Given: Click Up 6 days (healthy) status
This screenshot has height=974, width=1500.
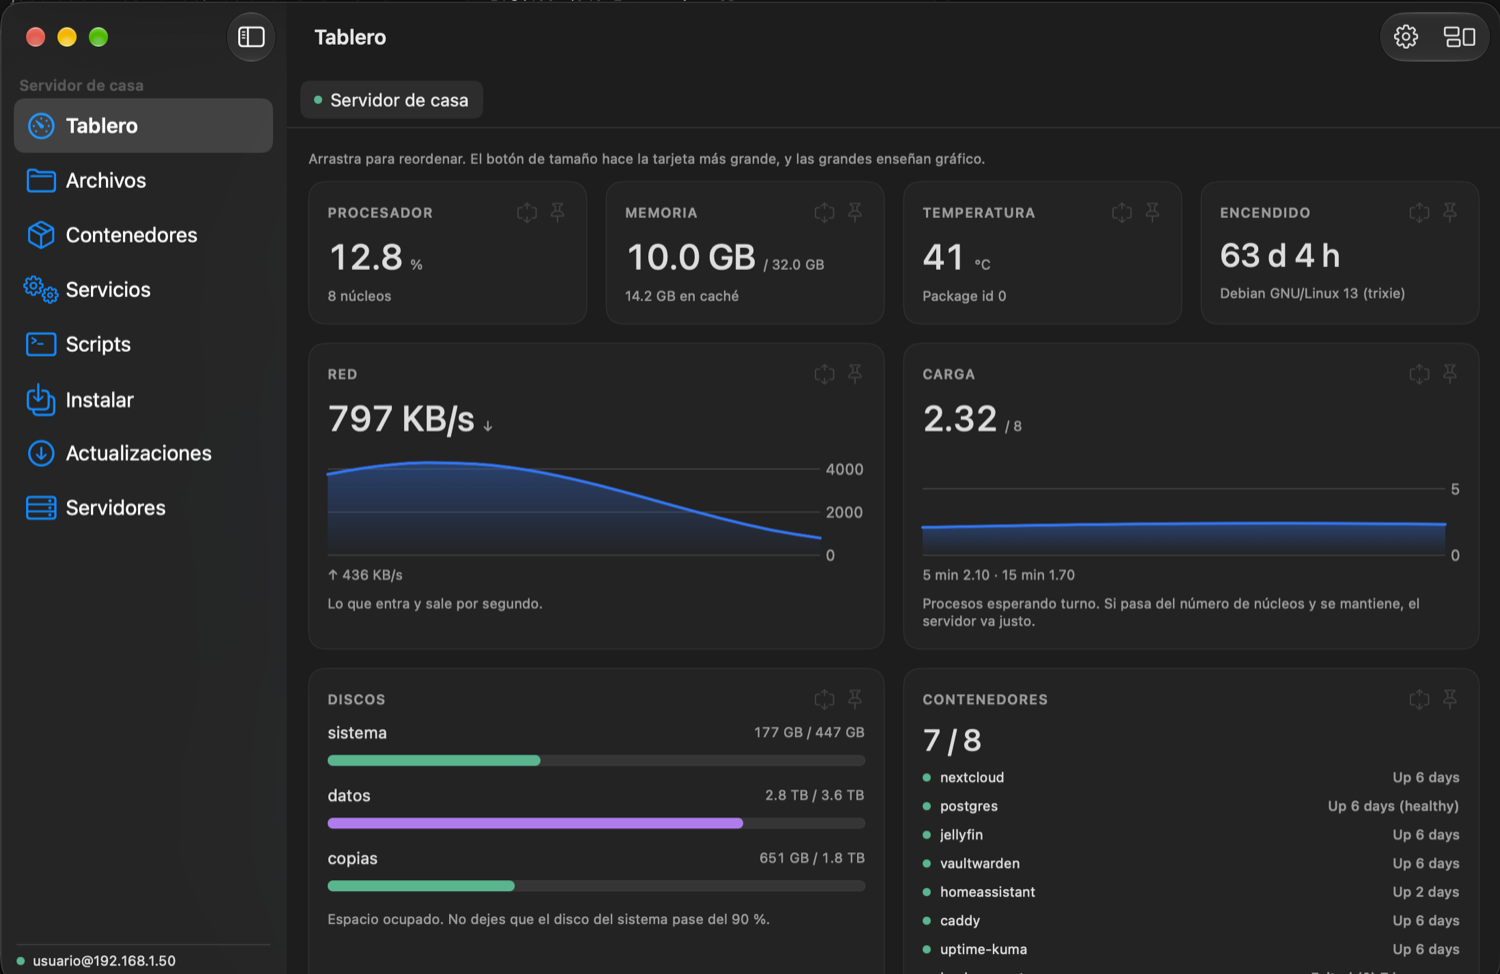Looking at the screenshot, I should 1393,806.
